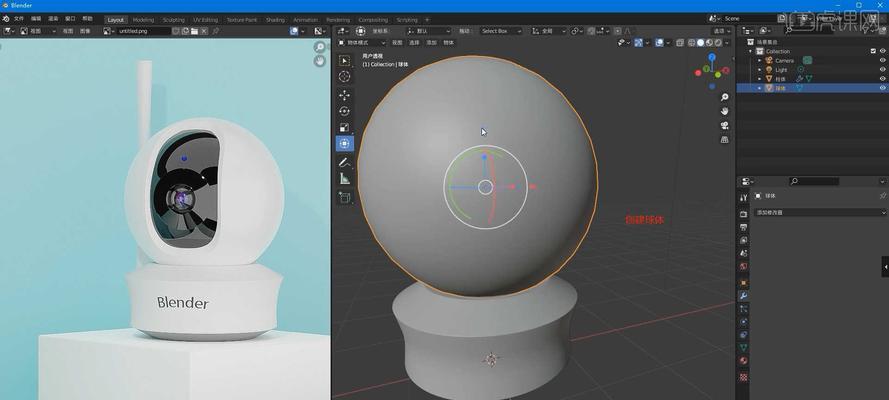Screen dimensions: 889x400
Task: Switch to the Modeling workspace tab
Action: [x=143, y=20]
